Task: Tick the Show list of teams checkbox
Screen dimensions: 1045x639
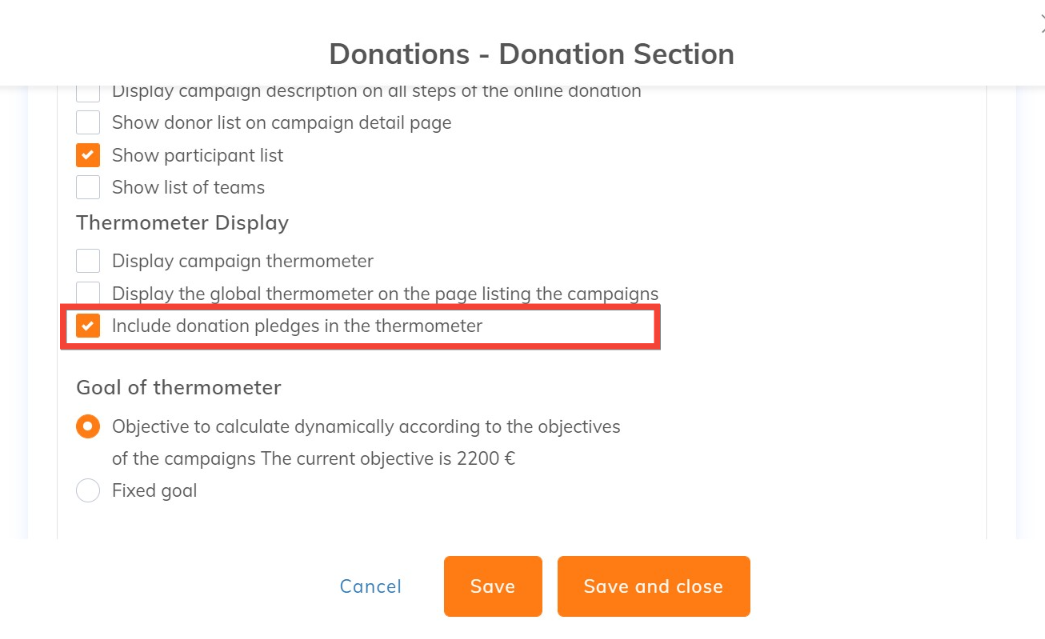Action: [x=88, y=187]
